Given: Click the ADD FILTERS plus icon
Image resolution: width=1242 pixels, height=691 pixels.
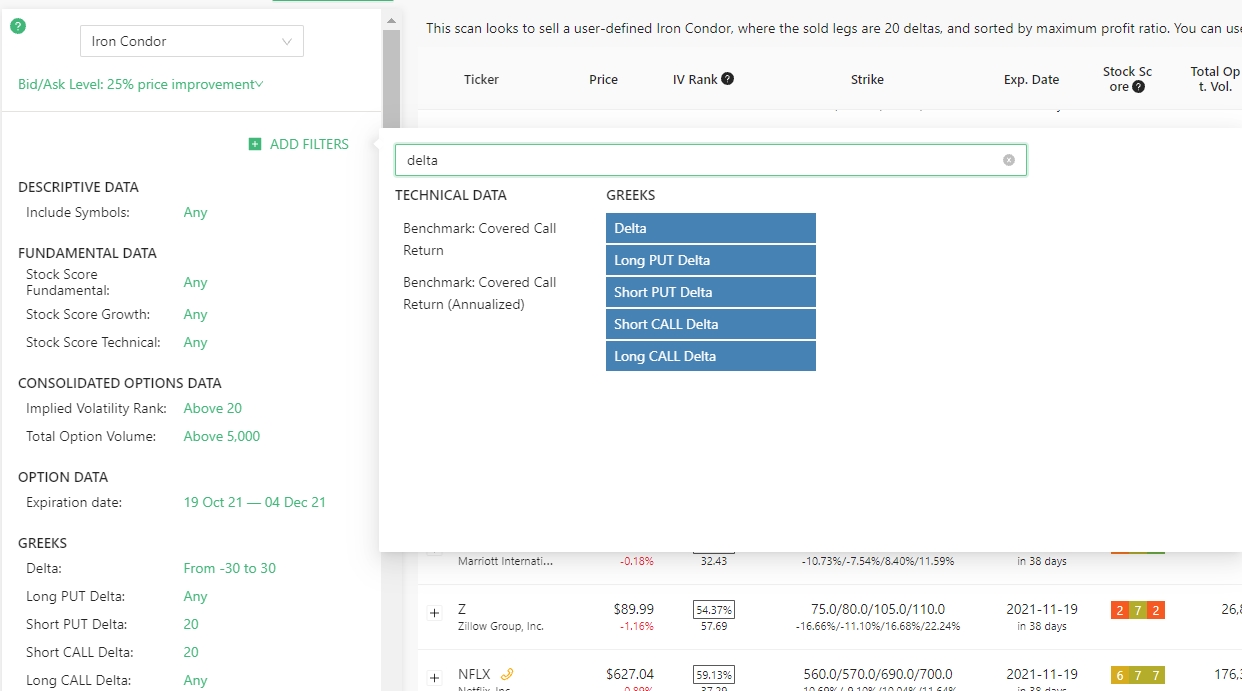Looking at the screenshot, I should (255, 144).
